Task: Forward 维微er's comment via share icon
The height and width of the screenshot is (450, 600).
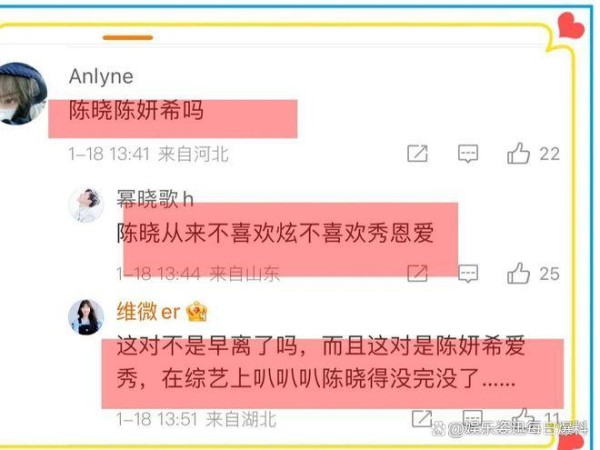Action: [422, 418]
